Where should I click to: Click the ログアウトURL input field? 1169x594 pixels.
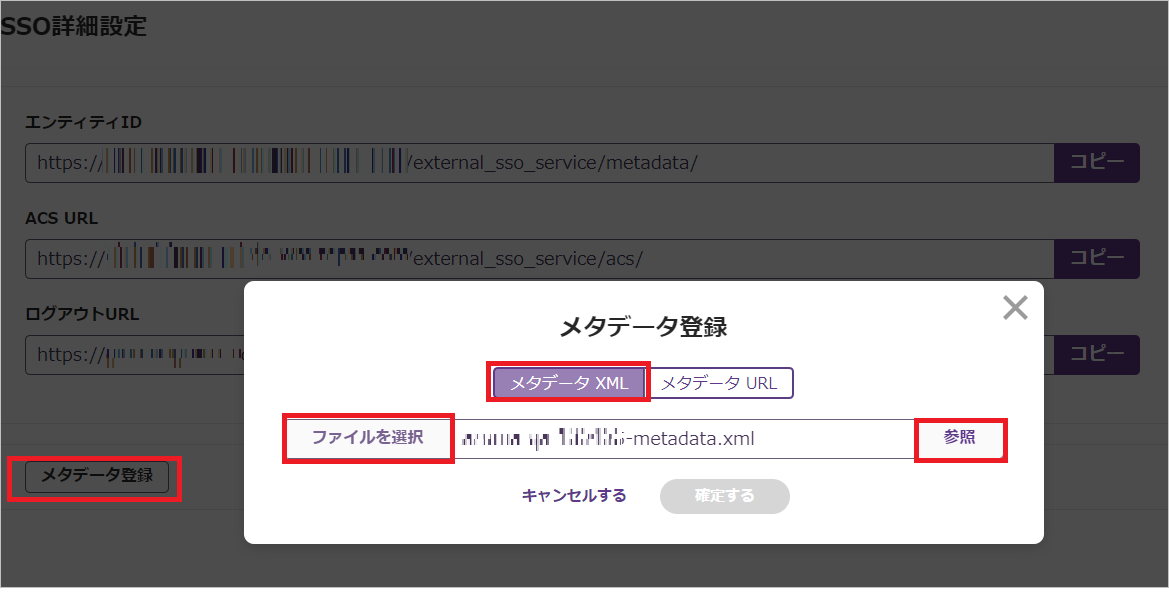click(134, 355)
